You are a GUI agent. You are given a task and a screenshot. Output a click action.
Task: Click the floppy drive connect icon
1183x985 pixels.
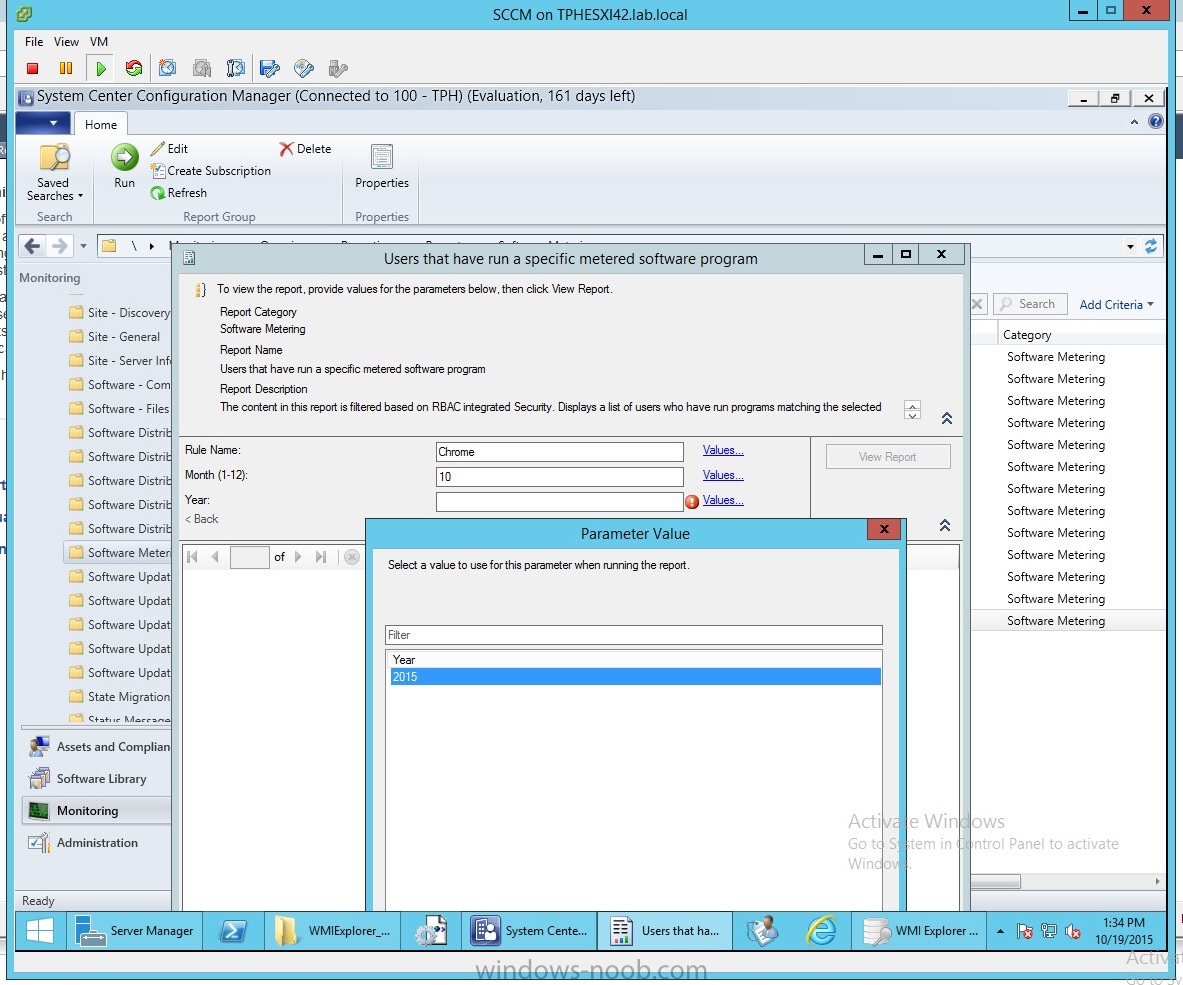[x=269, y=69]
